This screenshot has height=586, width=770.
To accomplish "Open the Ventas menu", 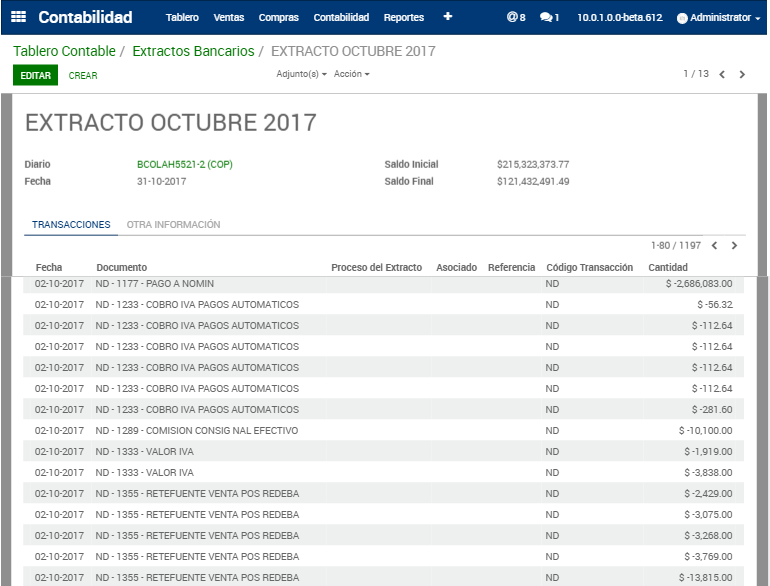I will coord(228,17).
